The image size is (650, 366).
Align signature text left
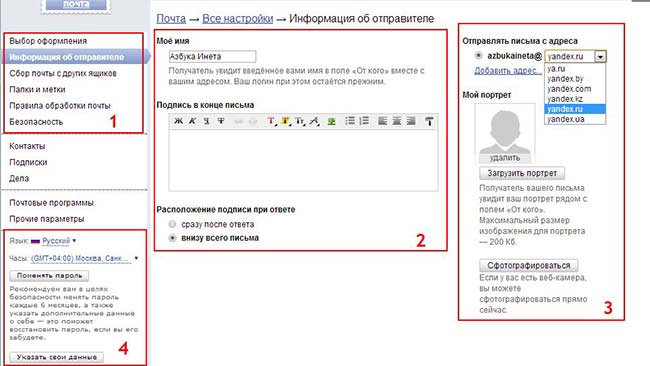(382, 121)
